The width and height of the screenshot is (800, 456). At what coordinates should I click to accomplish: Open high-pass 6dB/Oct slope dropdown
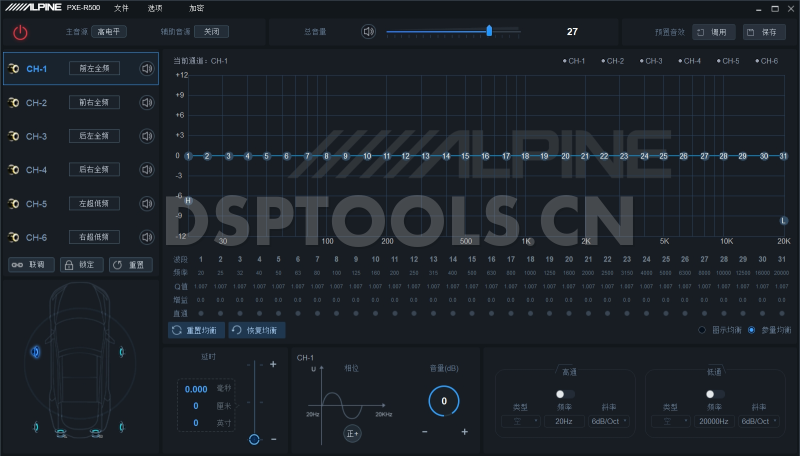(609, 421)
